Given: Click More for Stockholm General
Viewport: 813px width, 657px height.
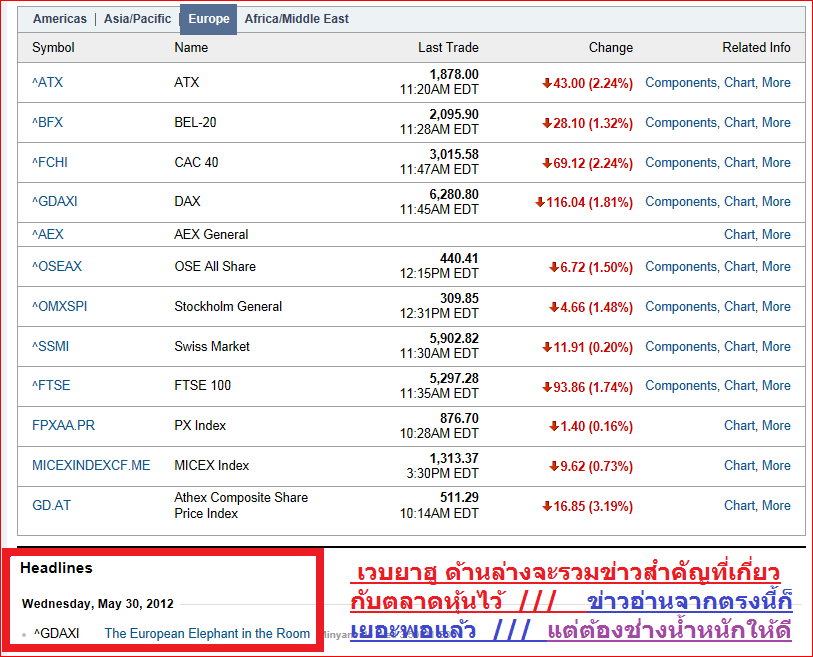Looking at the screenshot, I should (776, 306).
